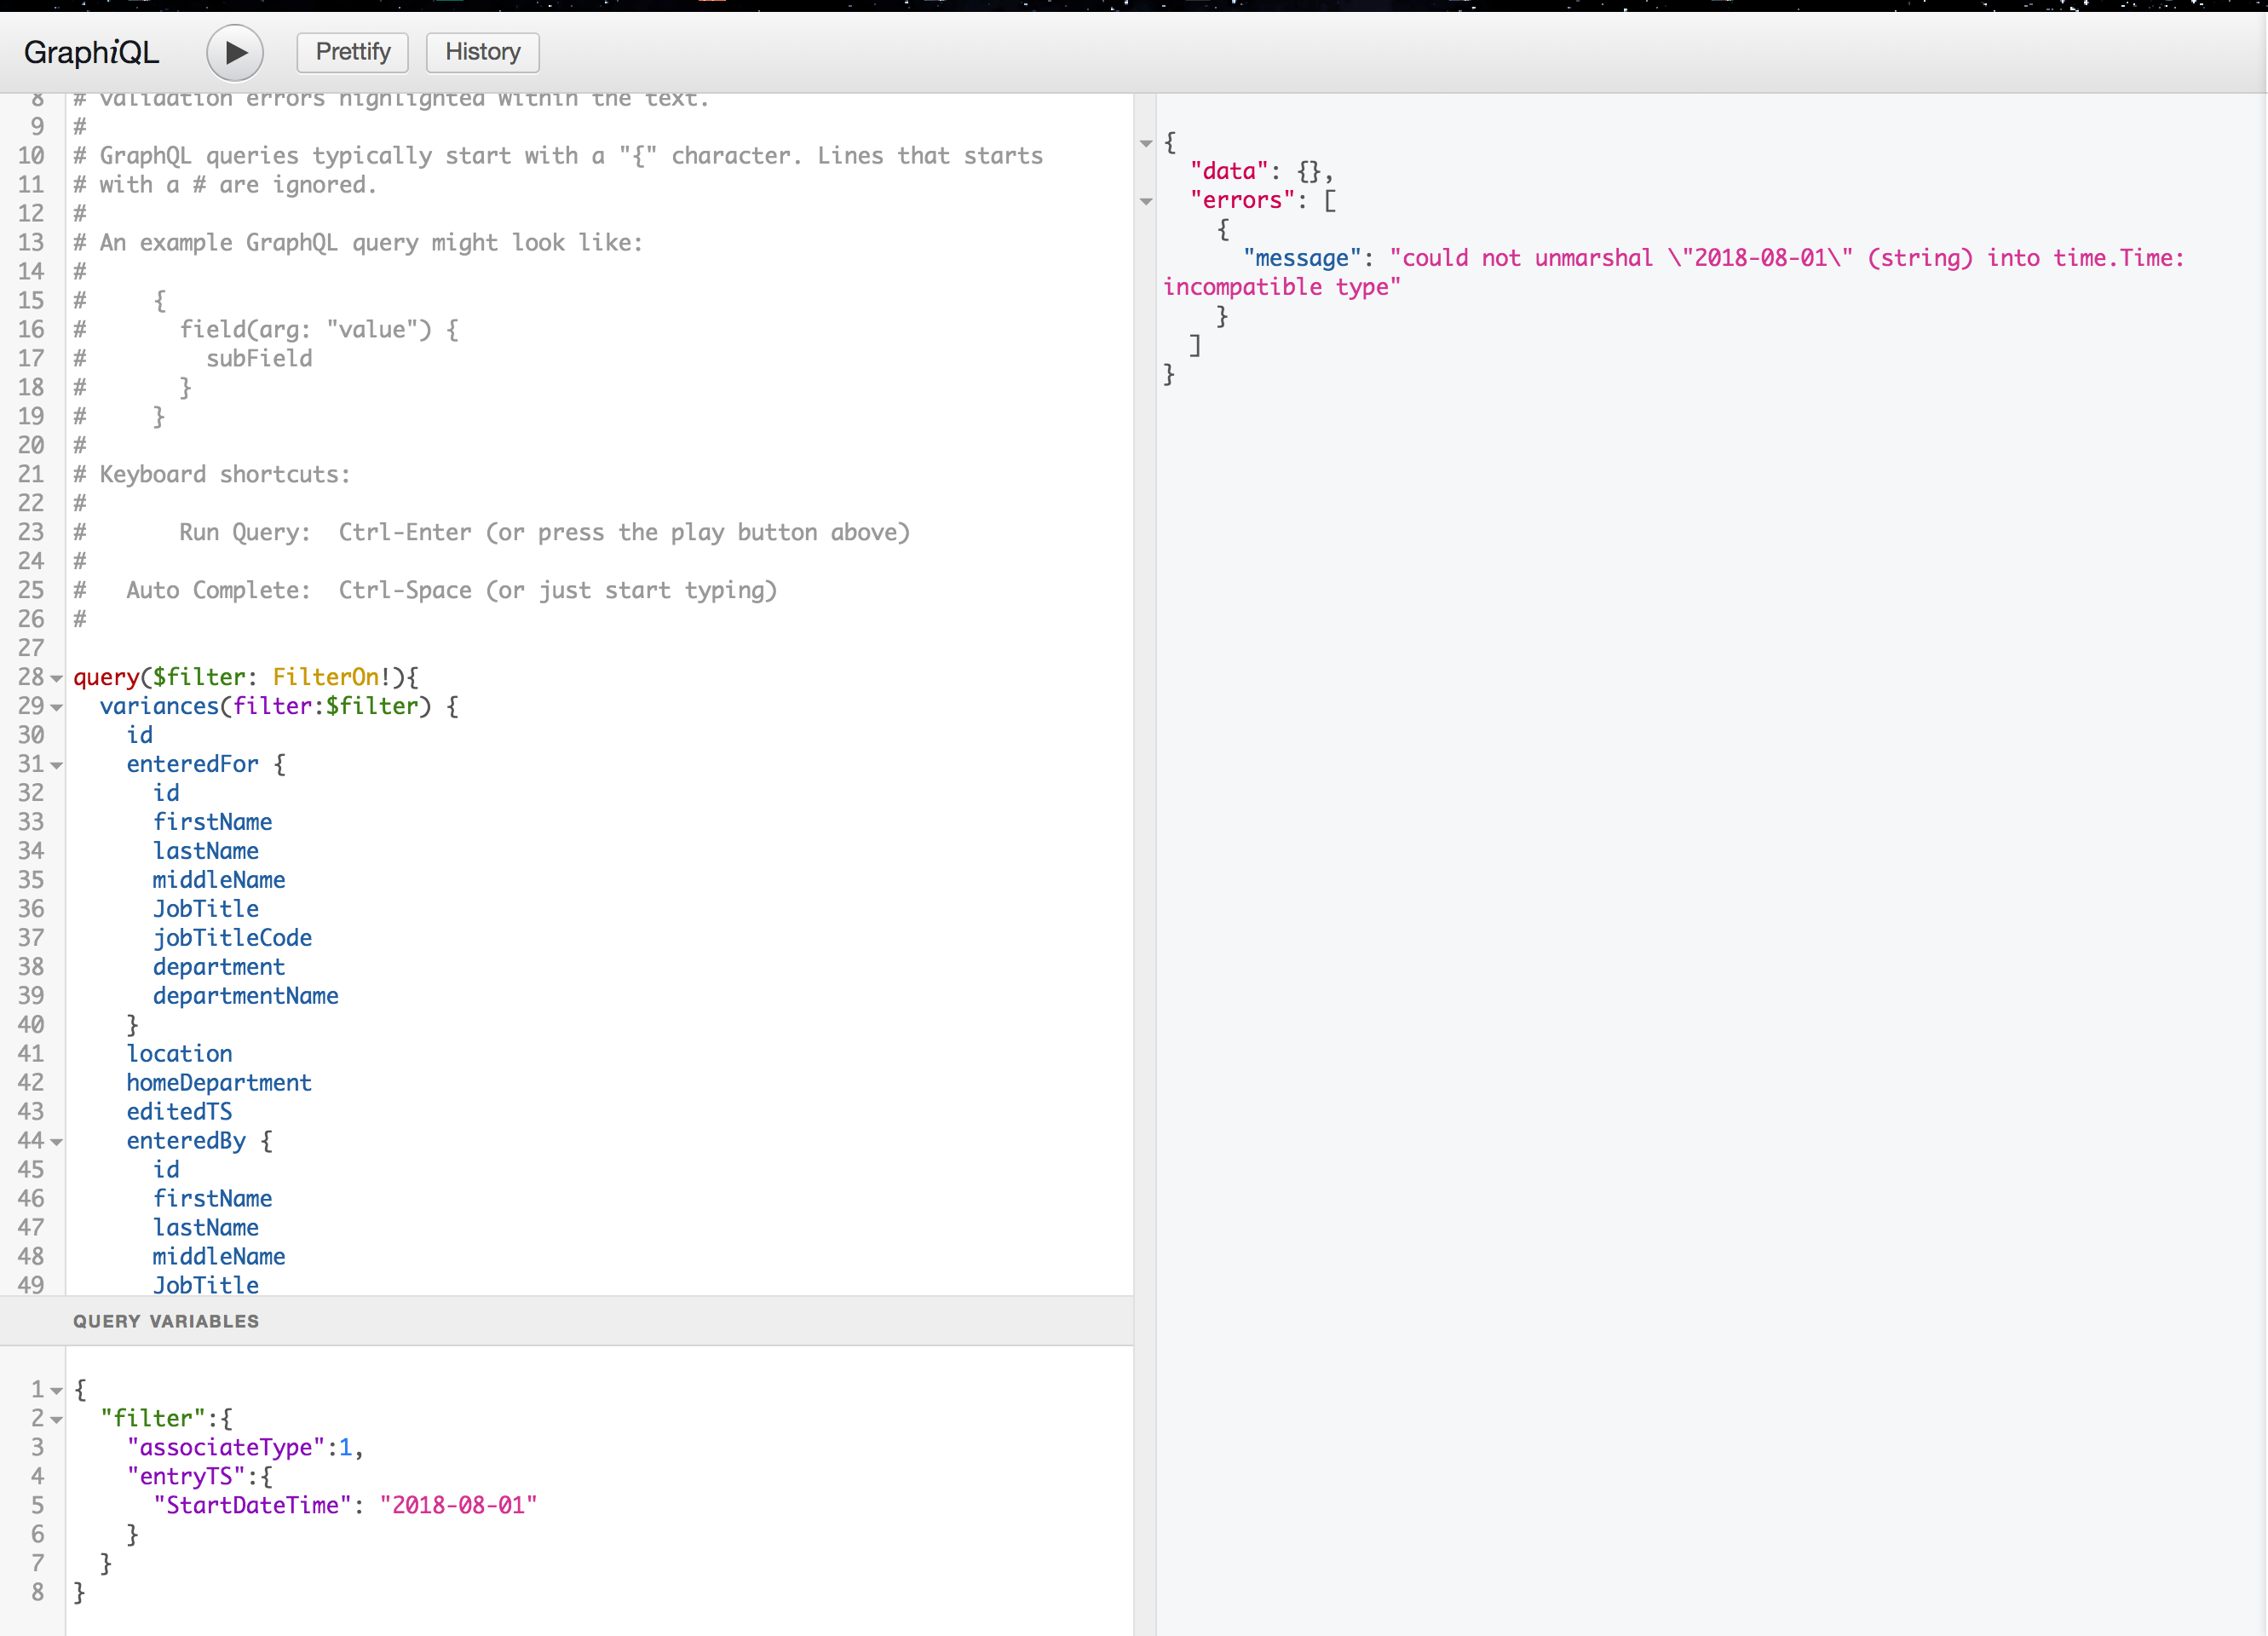Click the department field on line 38

coord(219,967)
